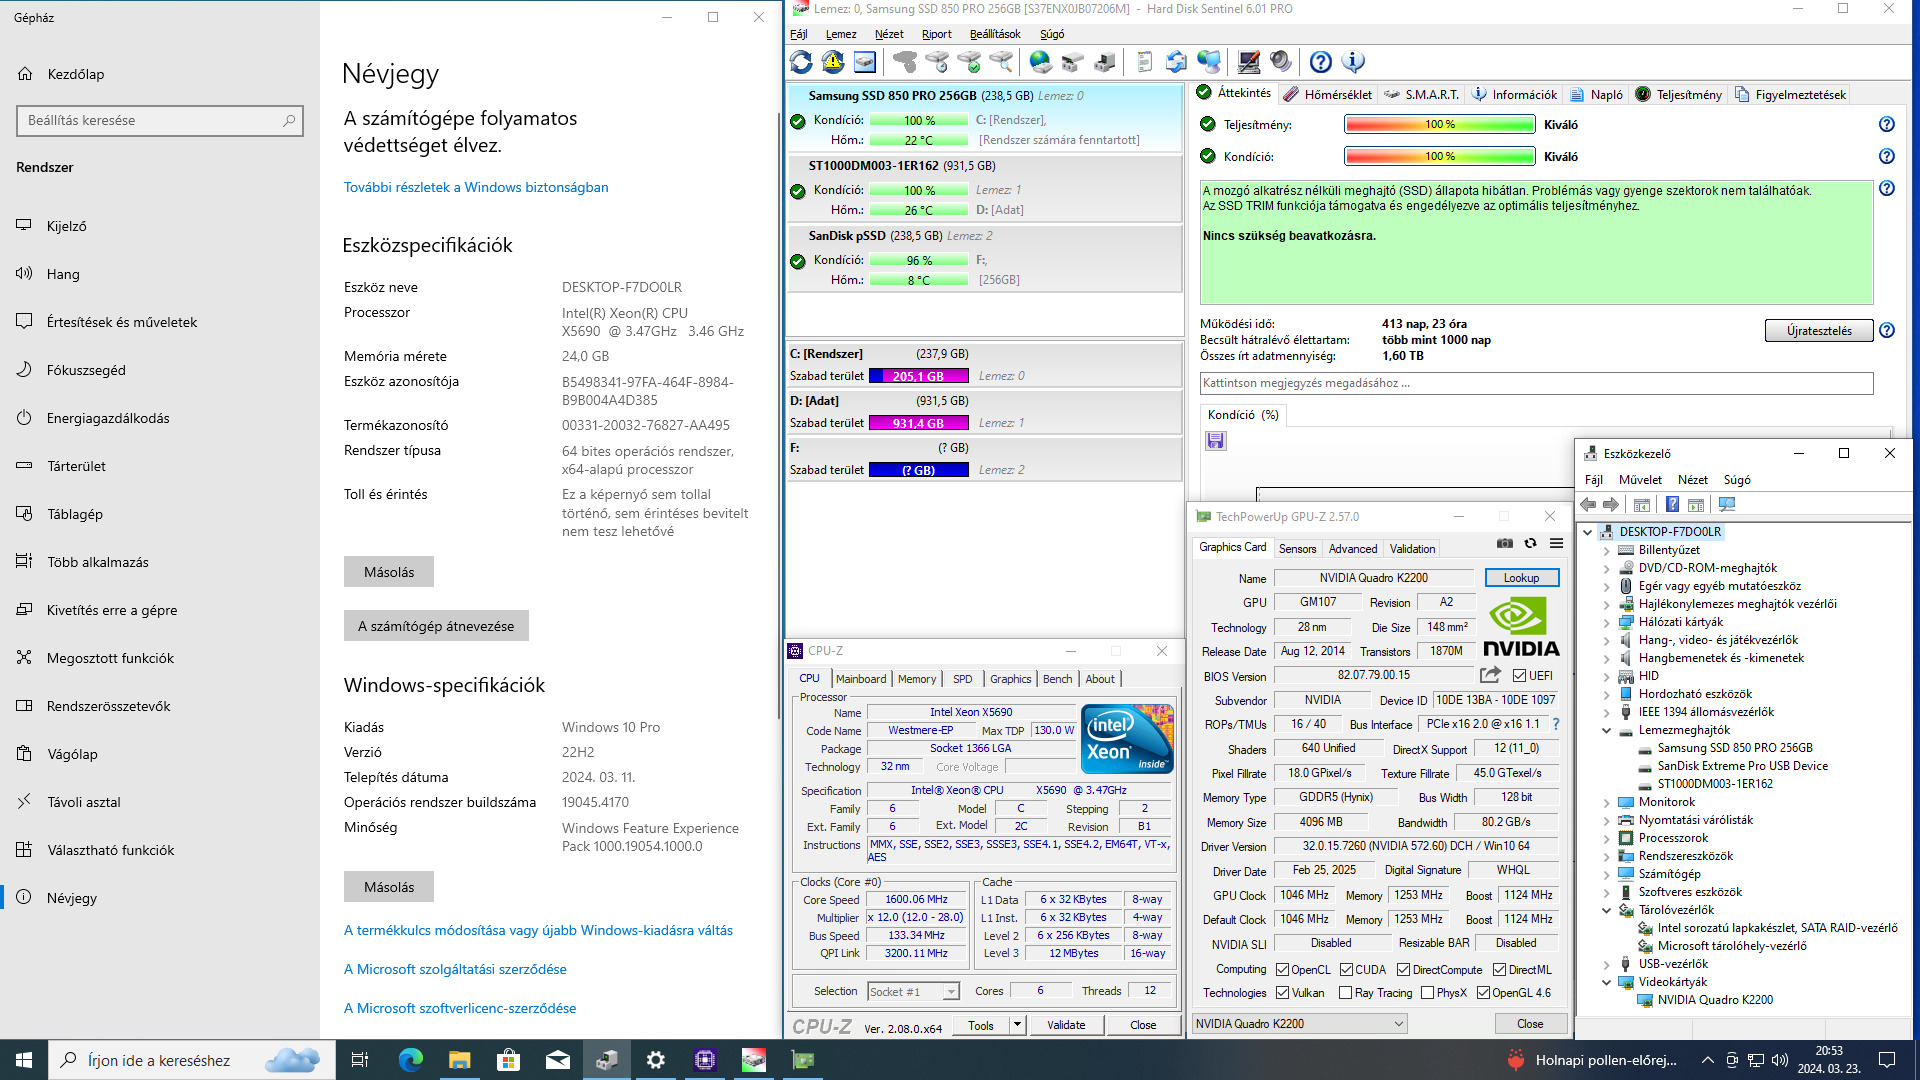Click the BIOS export share arrow icon
Image resolution: width=1920 pixels, height=1080 pixels.
point(1490,675)
